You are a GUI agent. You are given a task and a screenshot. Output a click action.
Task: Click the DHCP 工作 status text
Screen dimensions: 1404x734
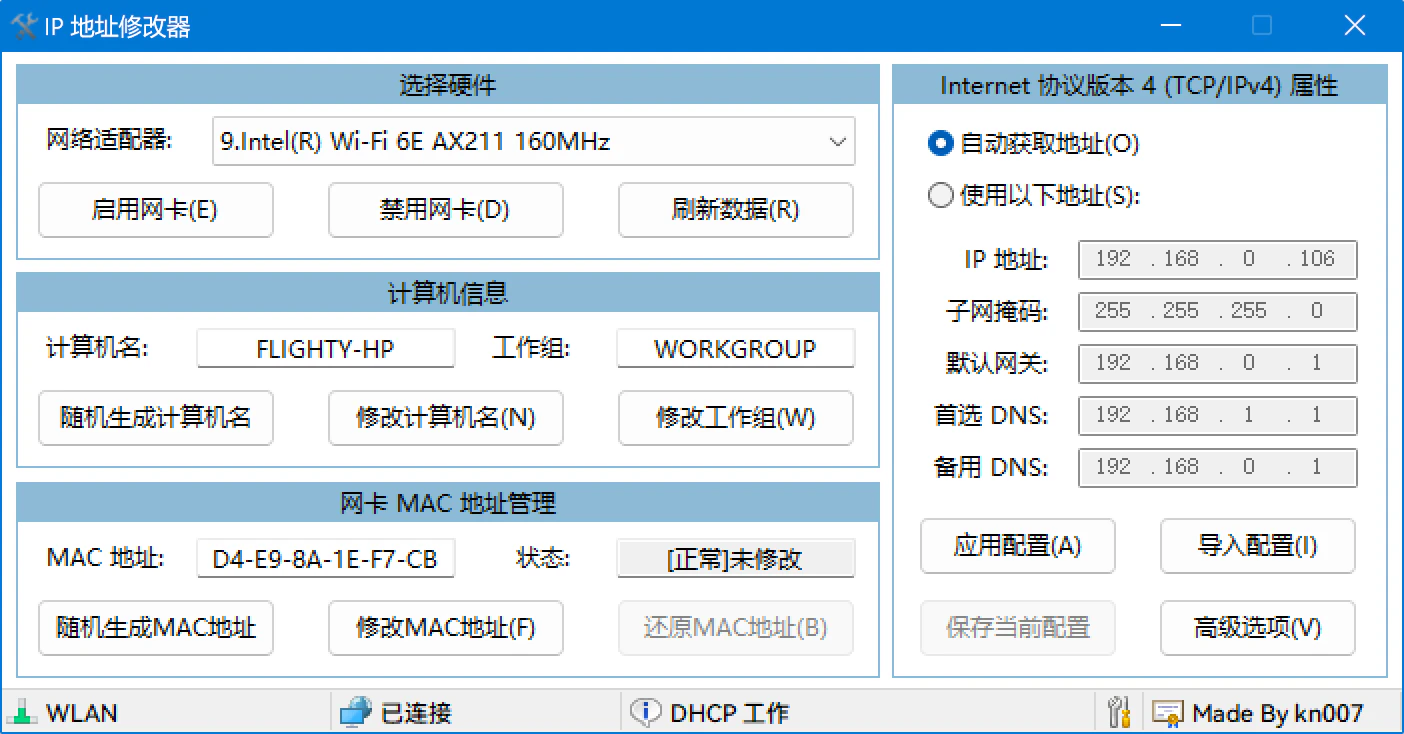730,714
